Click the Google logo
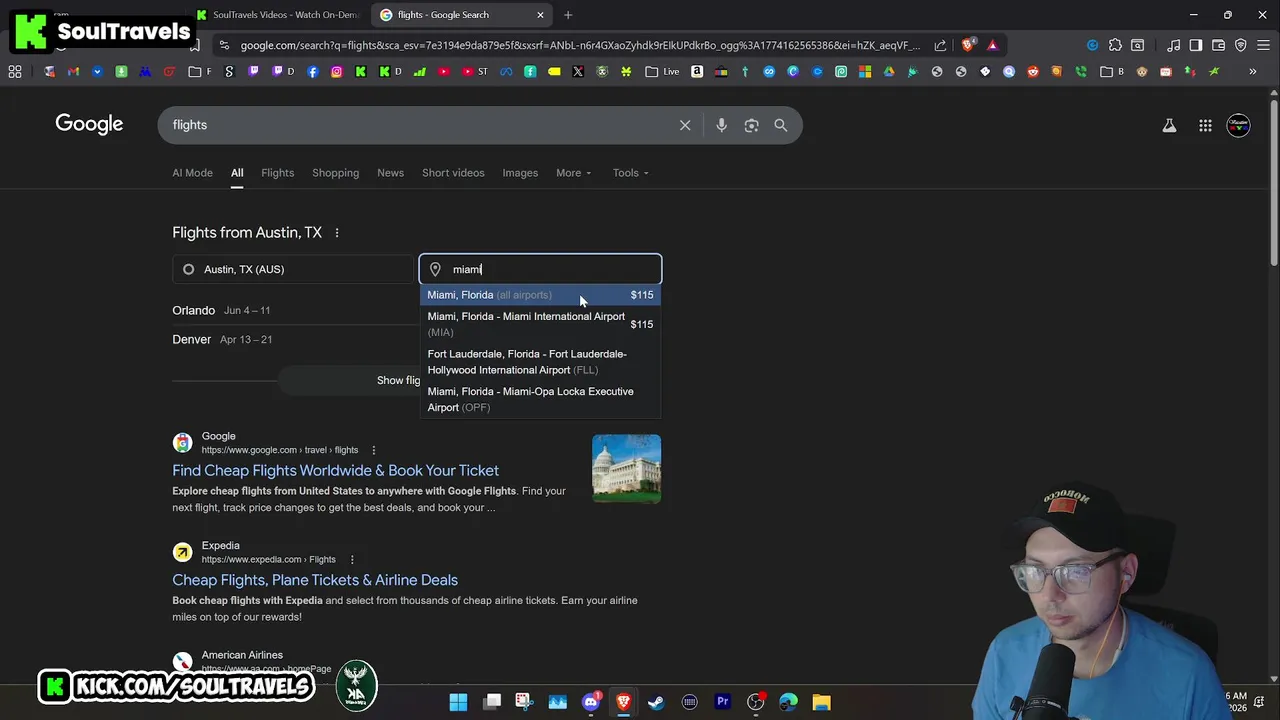 [89, 124]
